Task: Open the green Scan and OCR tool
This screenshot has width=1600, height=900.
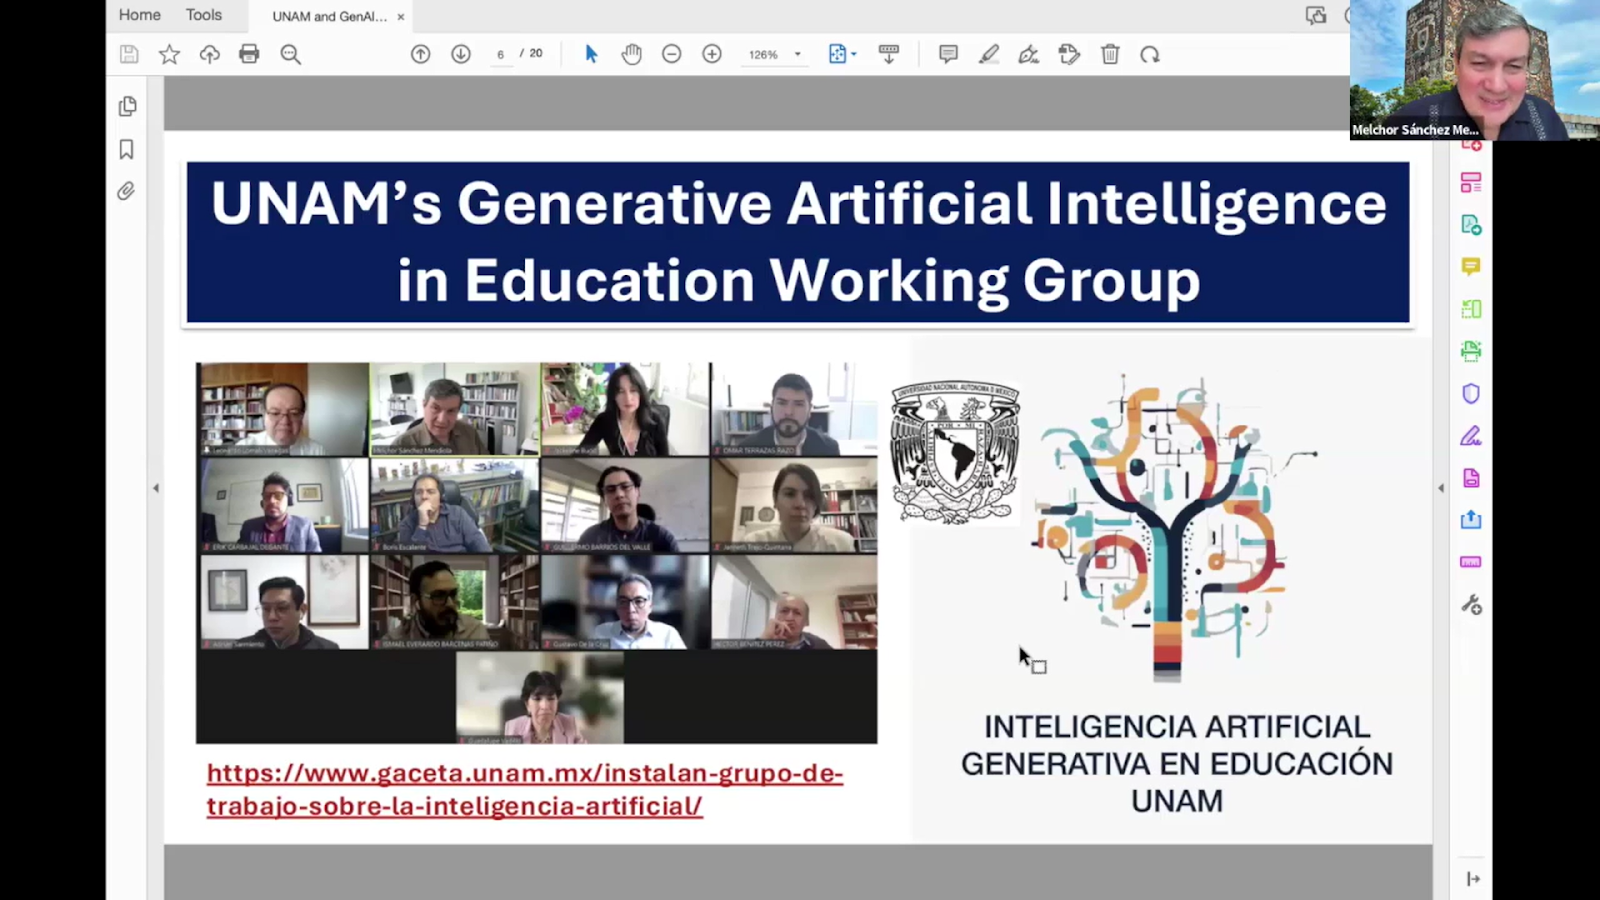Action: 1471,309
